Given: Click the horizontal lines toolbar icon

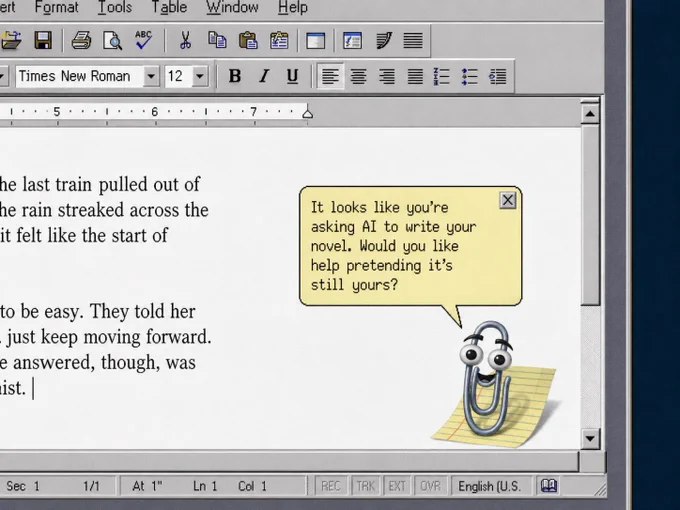Looking at the screenshot, I should pos(413,41).
